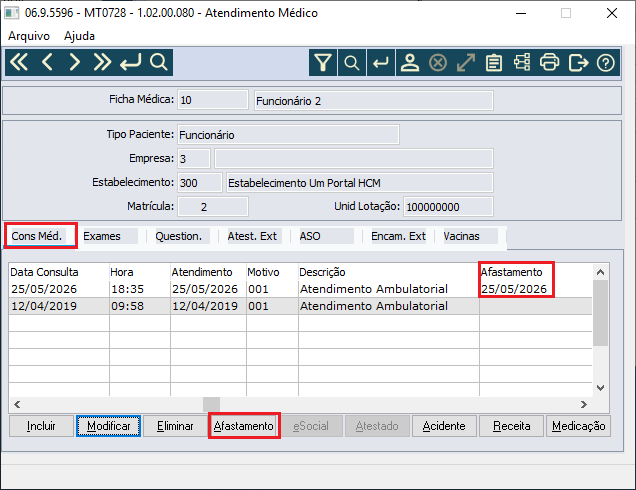The width and height of the screenshot is (636, 490).
Task: Click the Tipo Paciente field
Action: (288, 135)
